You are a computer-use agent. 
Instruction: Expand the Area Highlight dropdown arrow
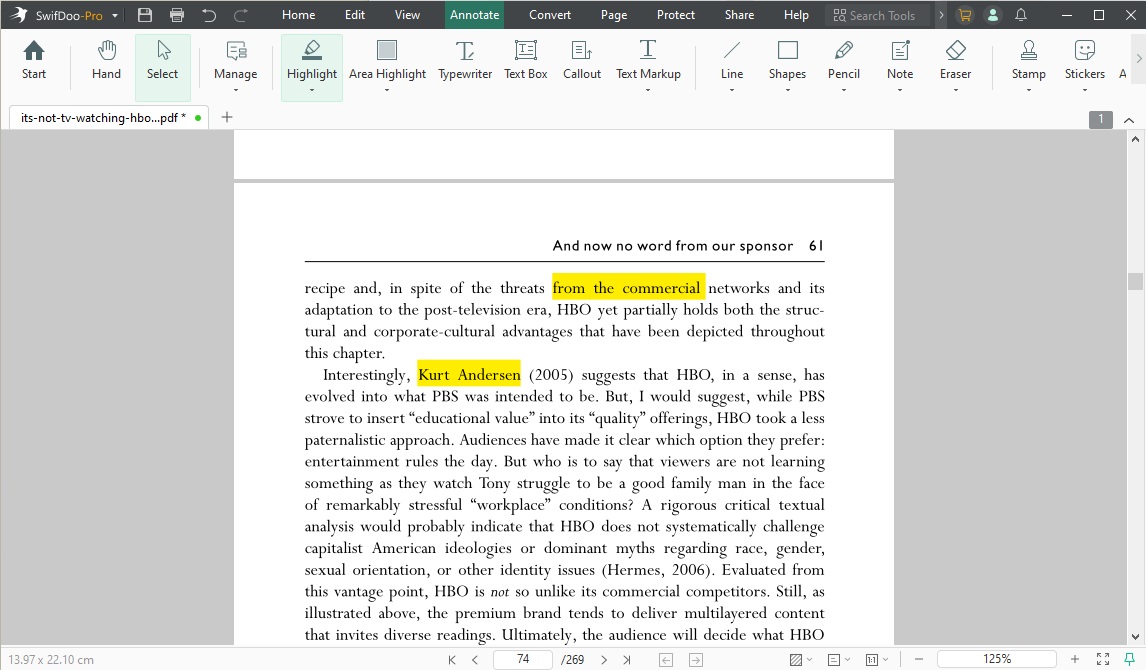pyautogui.click(x=387, y=91)
